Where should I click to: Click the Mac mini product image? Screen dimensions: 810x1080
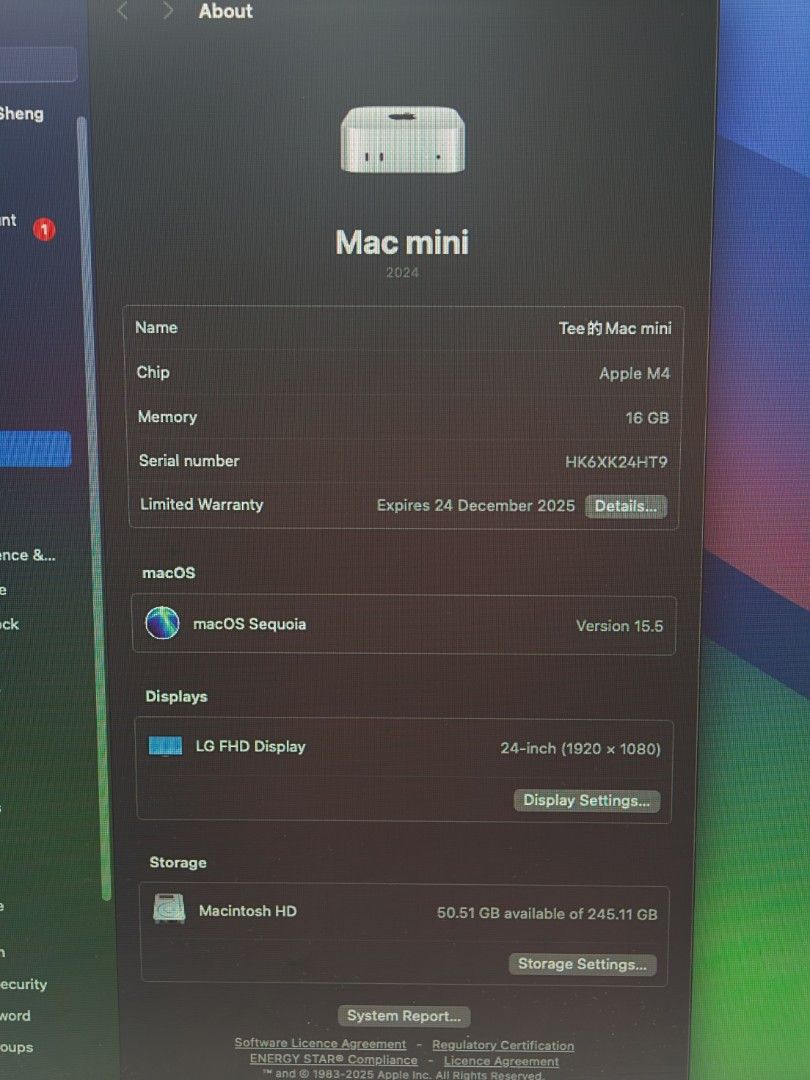pyautogui.click(x=403, y=140)
